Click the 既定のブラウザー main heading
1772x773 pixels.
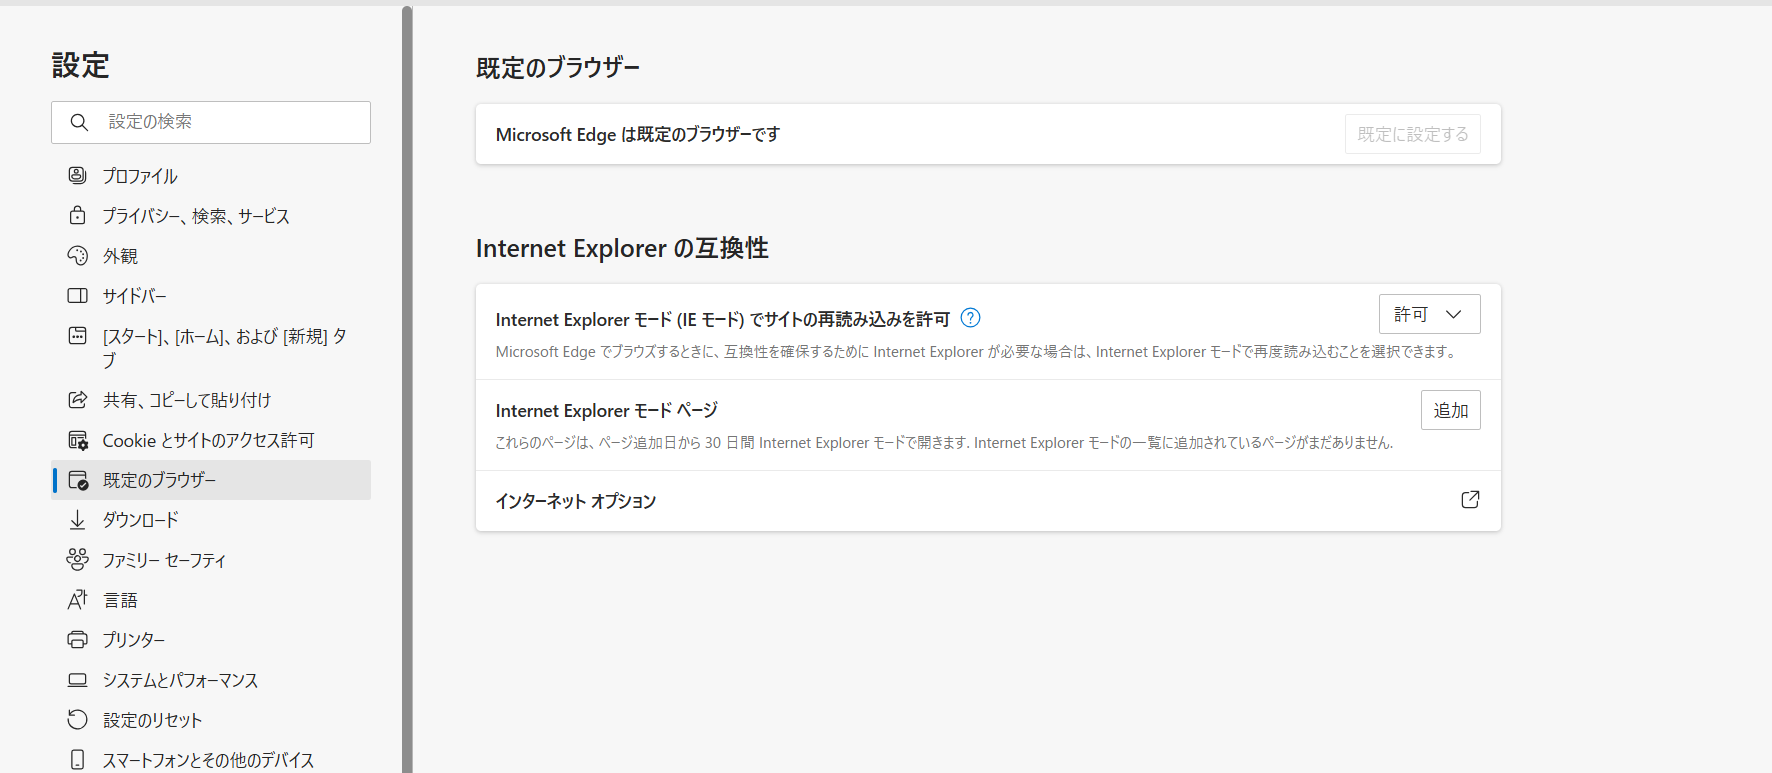pyautogui.click(x=558, y=68)
